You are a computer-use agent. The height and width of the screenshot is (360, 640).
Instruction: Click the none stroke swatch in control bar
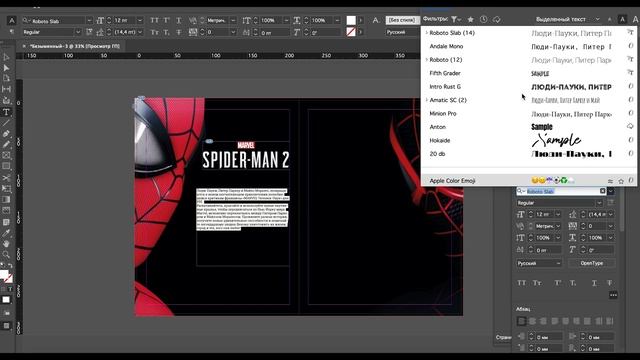(351, 32)
